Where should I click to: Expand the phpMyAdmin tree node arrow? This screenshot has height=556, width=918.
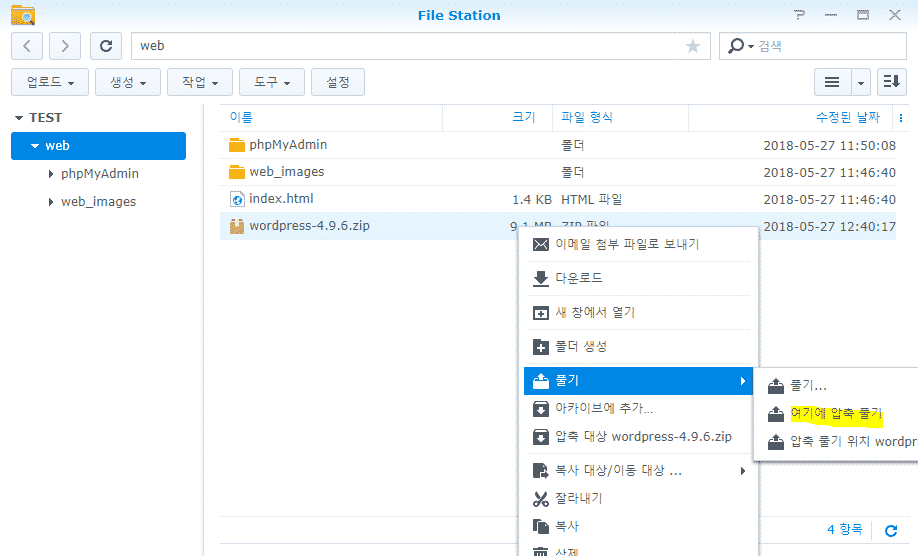[x=51, y=174]
